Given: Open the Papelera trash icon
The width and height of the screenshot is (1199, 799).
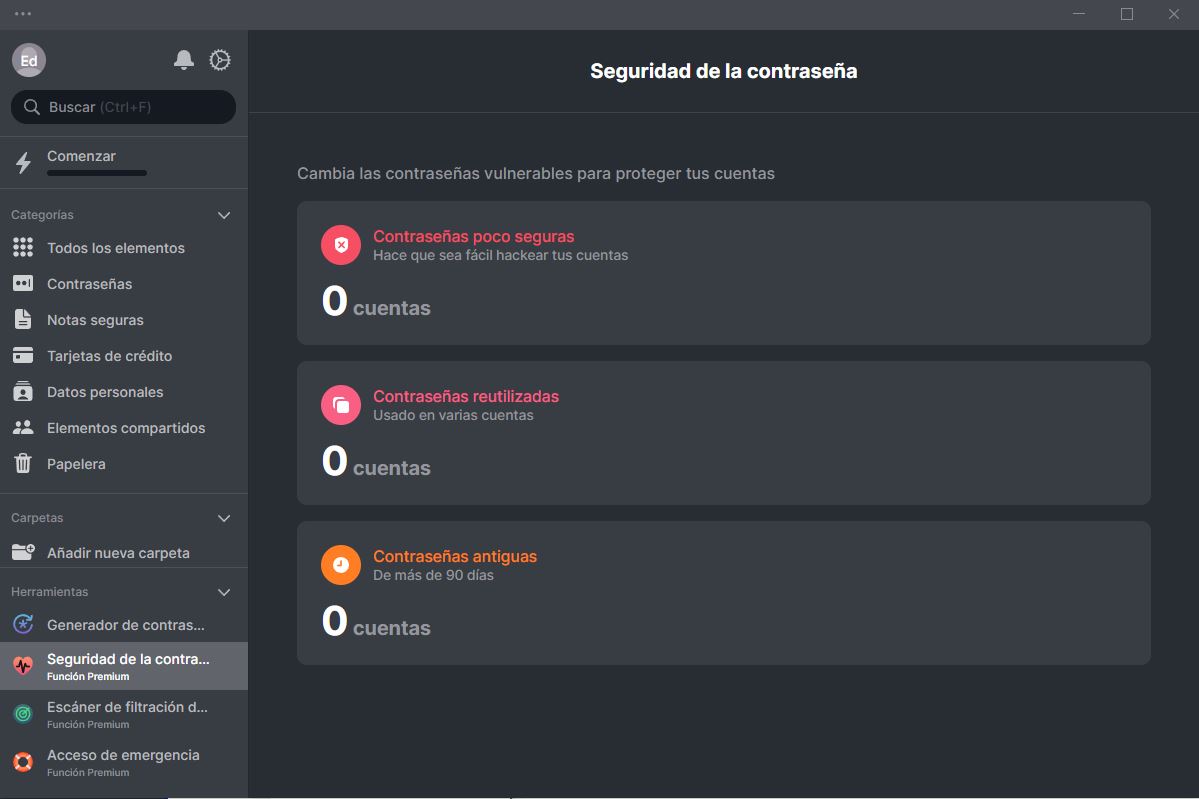Looking at the screenshot, I should tap(23, 463).
